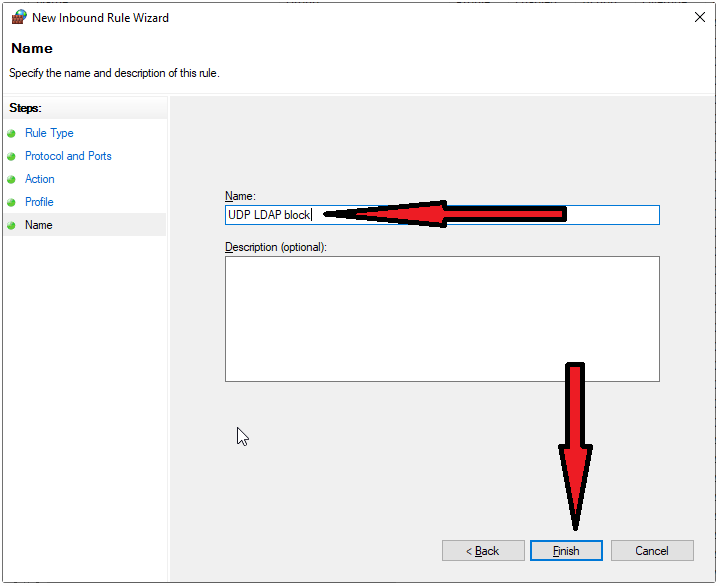Click the "Description (optional):" label
The width and height of the screenshot is (720, 586).
[276, 247]
